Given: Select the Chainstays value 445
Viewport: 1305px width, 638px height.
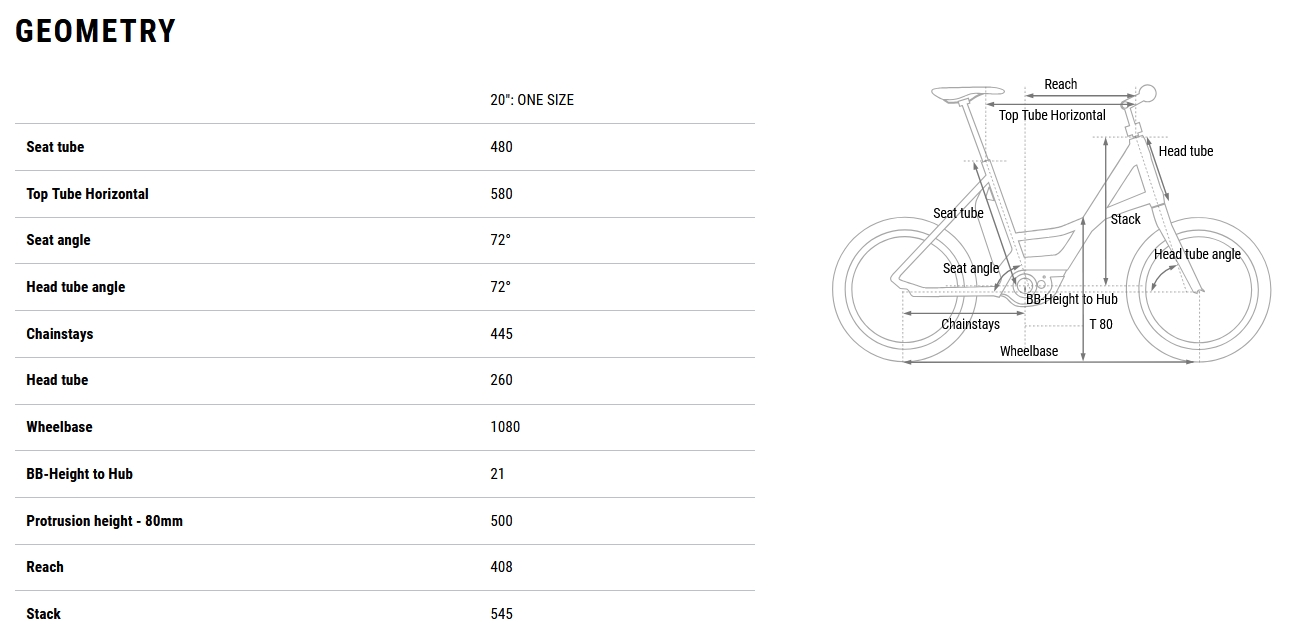Looking at the screenshot, I should coord(501,334).
